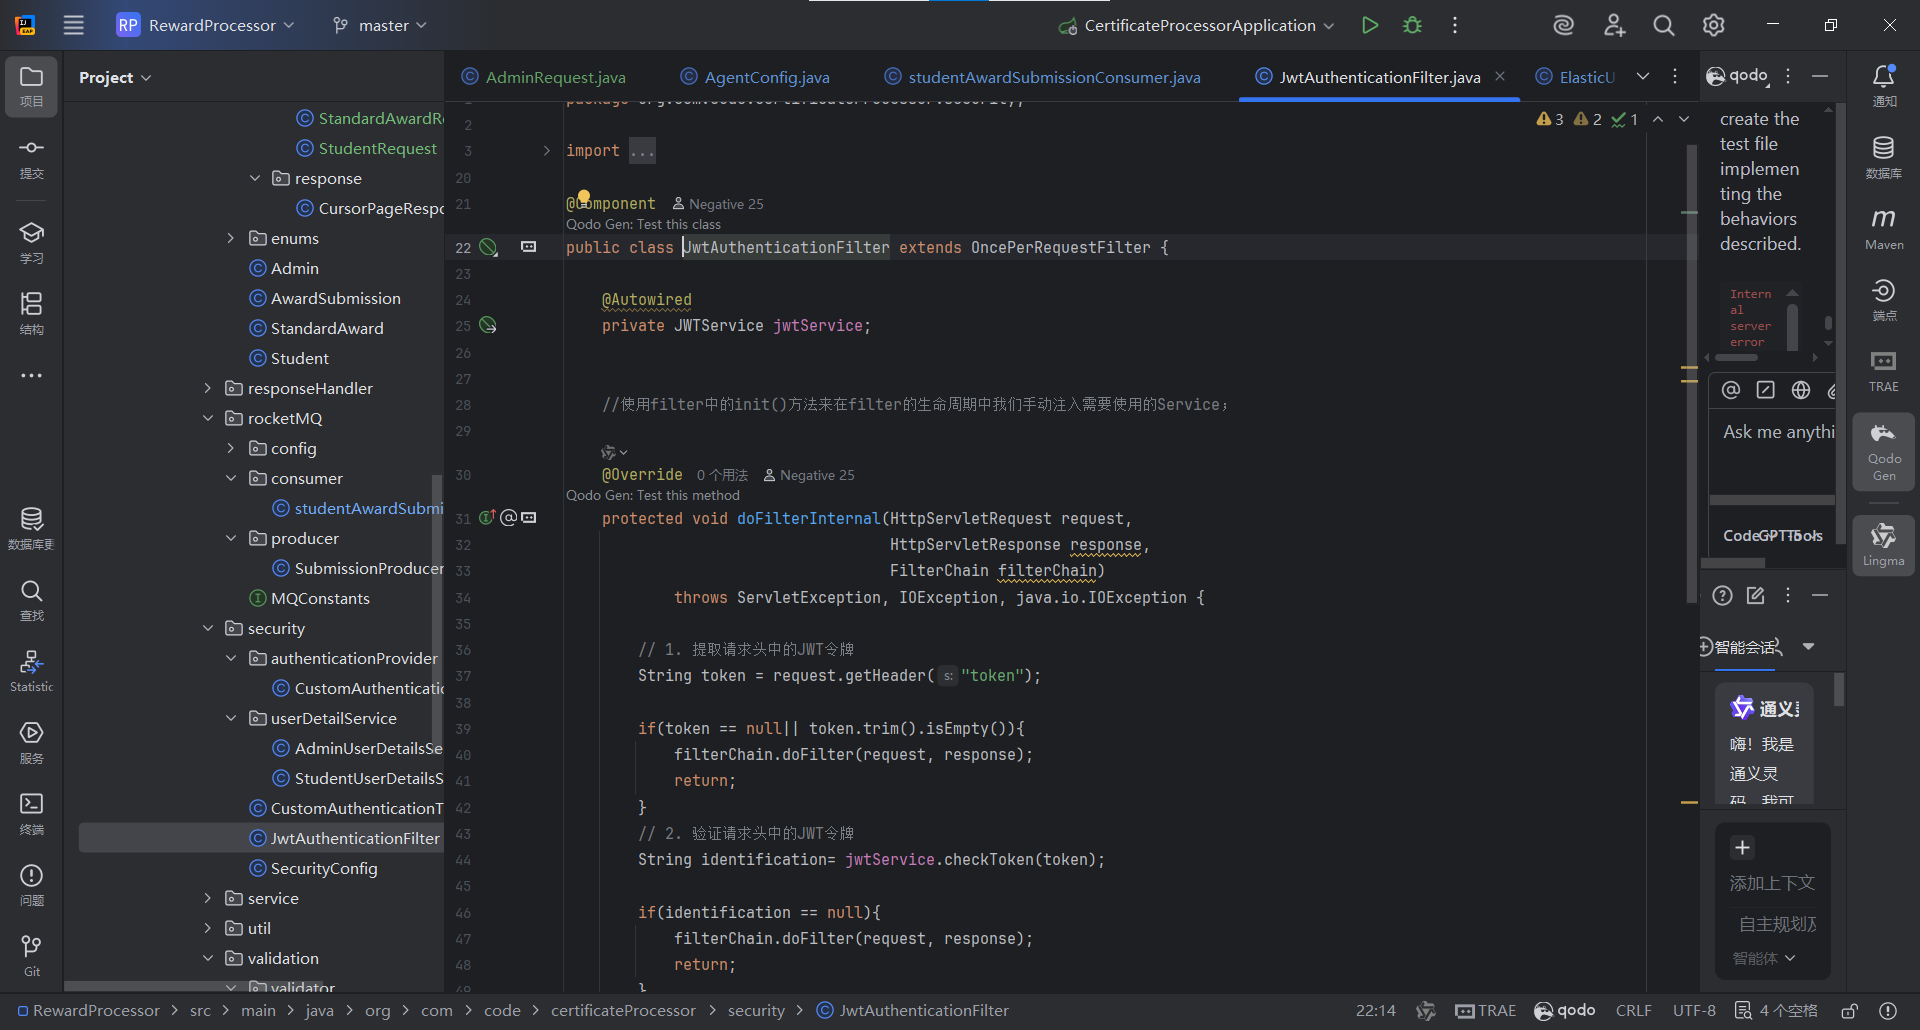Expand the enums folder

click(231, 238)
